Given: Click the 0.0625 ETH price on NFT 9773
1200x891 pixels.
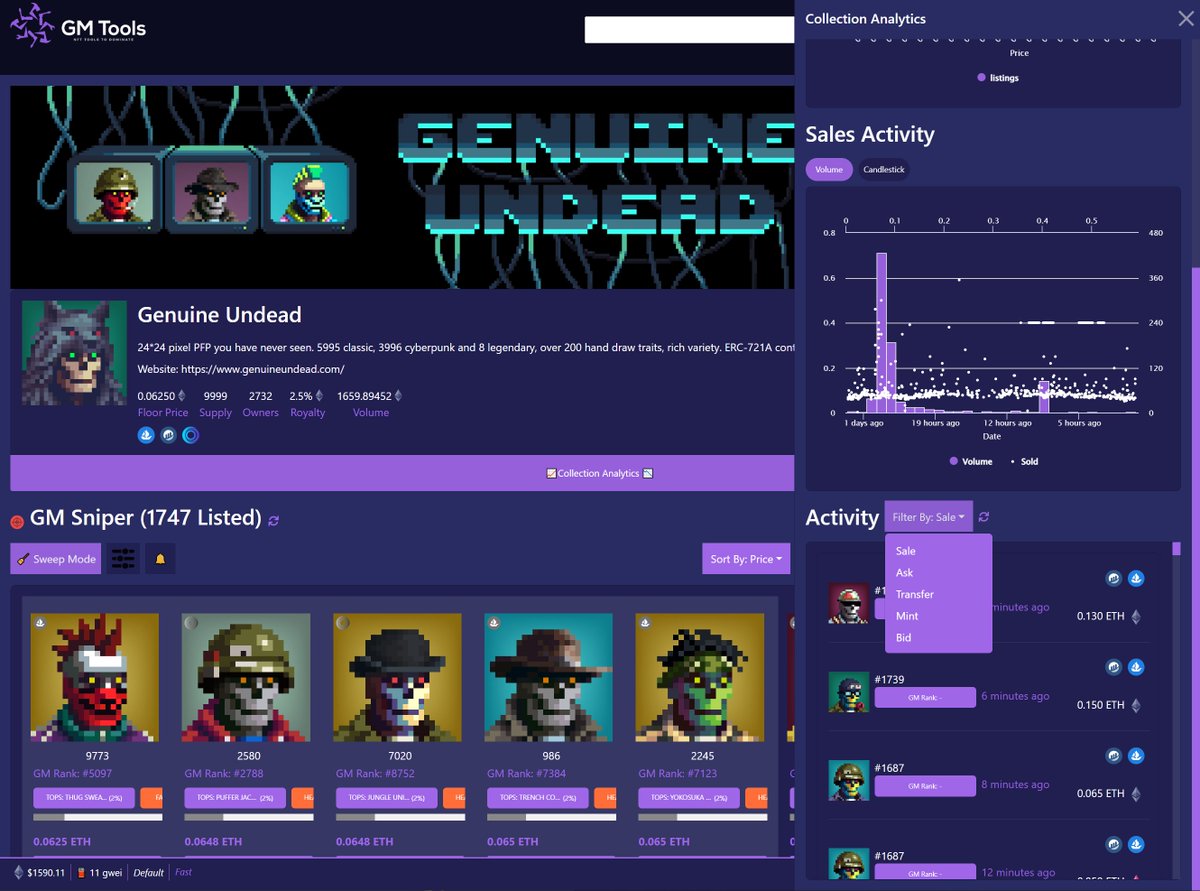Looking at the screenshot, I should 62,841.
